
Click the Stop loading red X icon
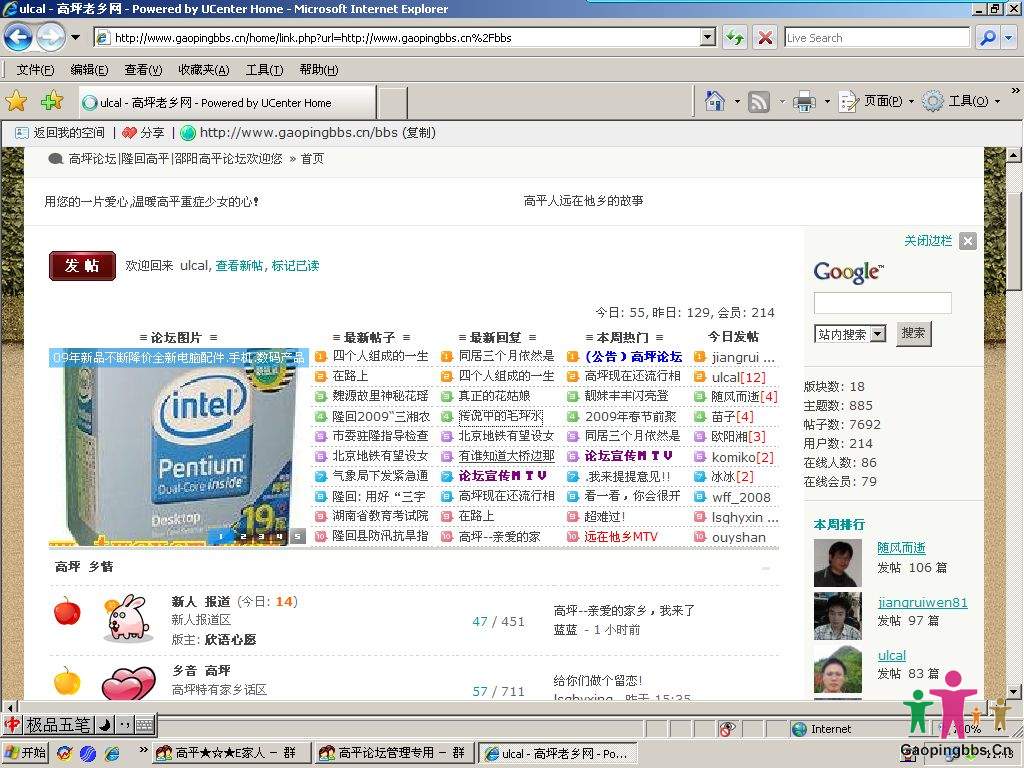click(x=765, y=38)
